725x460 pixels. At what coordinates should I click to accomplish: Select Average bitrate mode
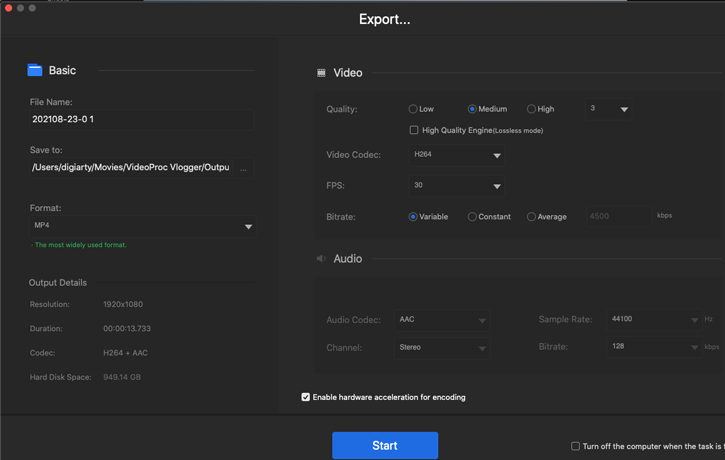[531, 217]
